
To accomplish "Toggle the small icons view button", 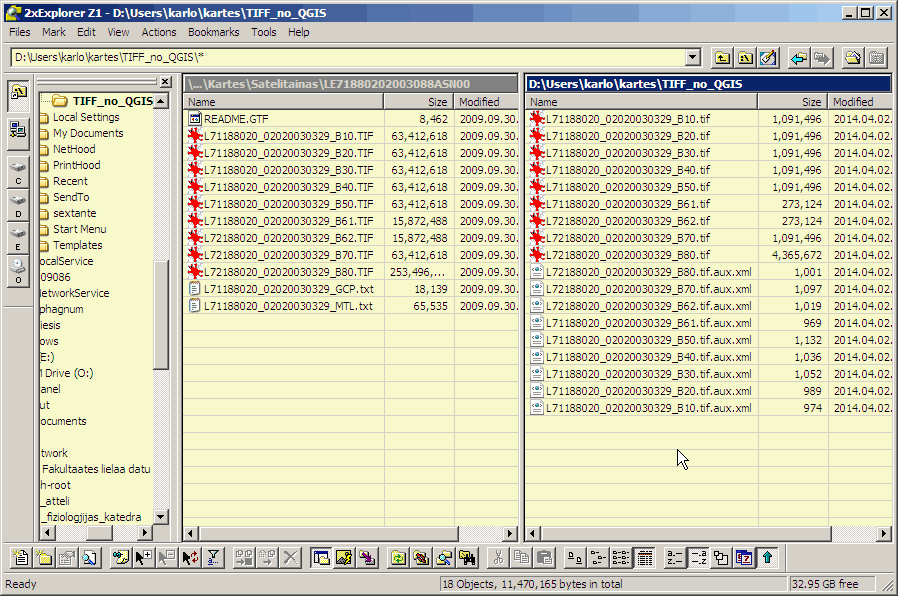I will [x=597, y=558].
